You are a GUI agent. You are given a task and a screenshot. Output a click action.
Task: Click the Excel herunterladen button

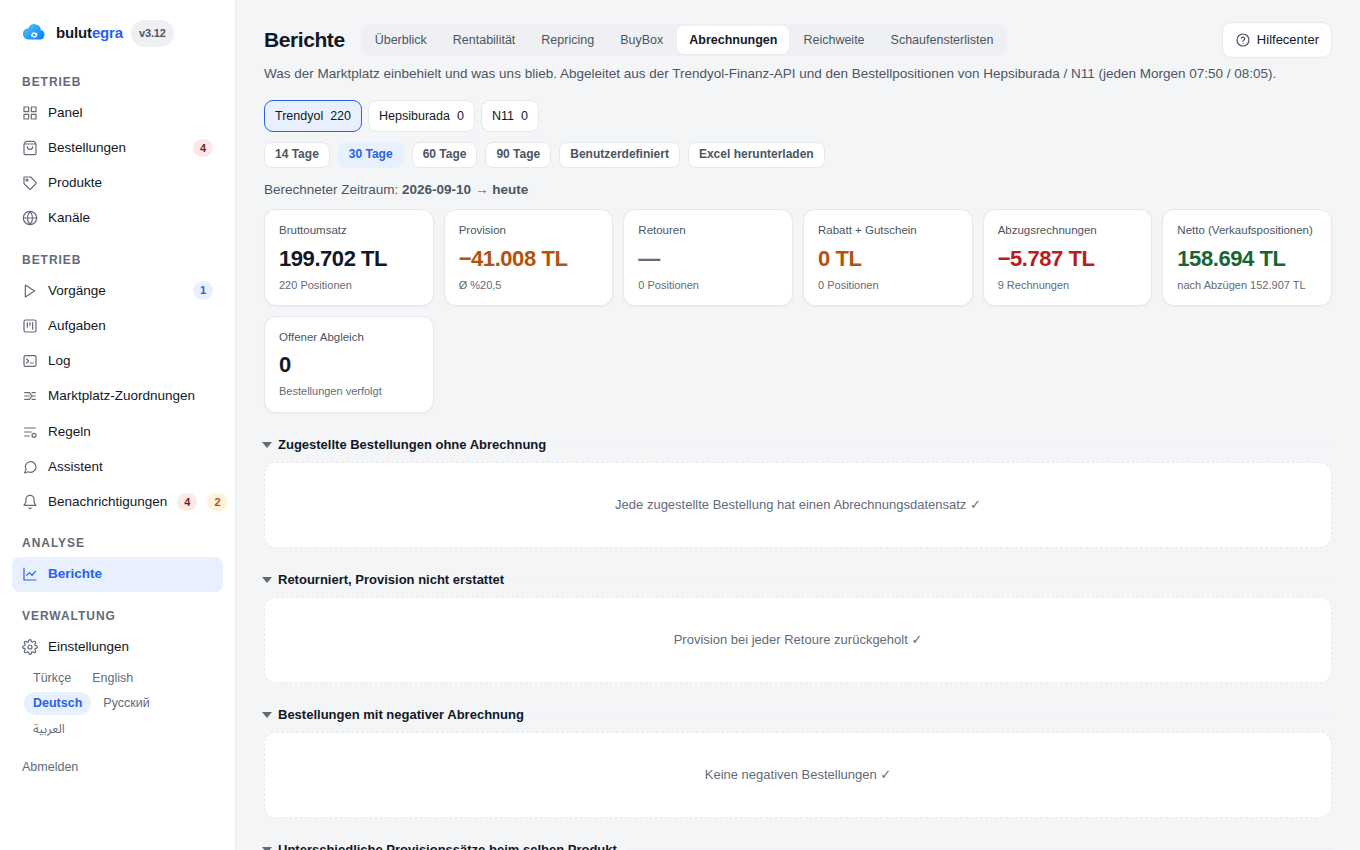click(x=756, y=154)
